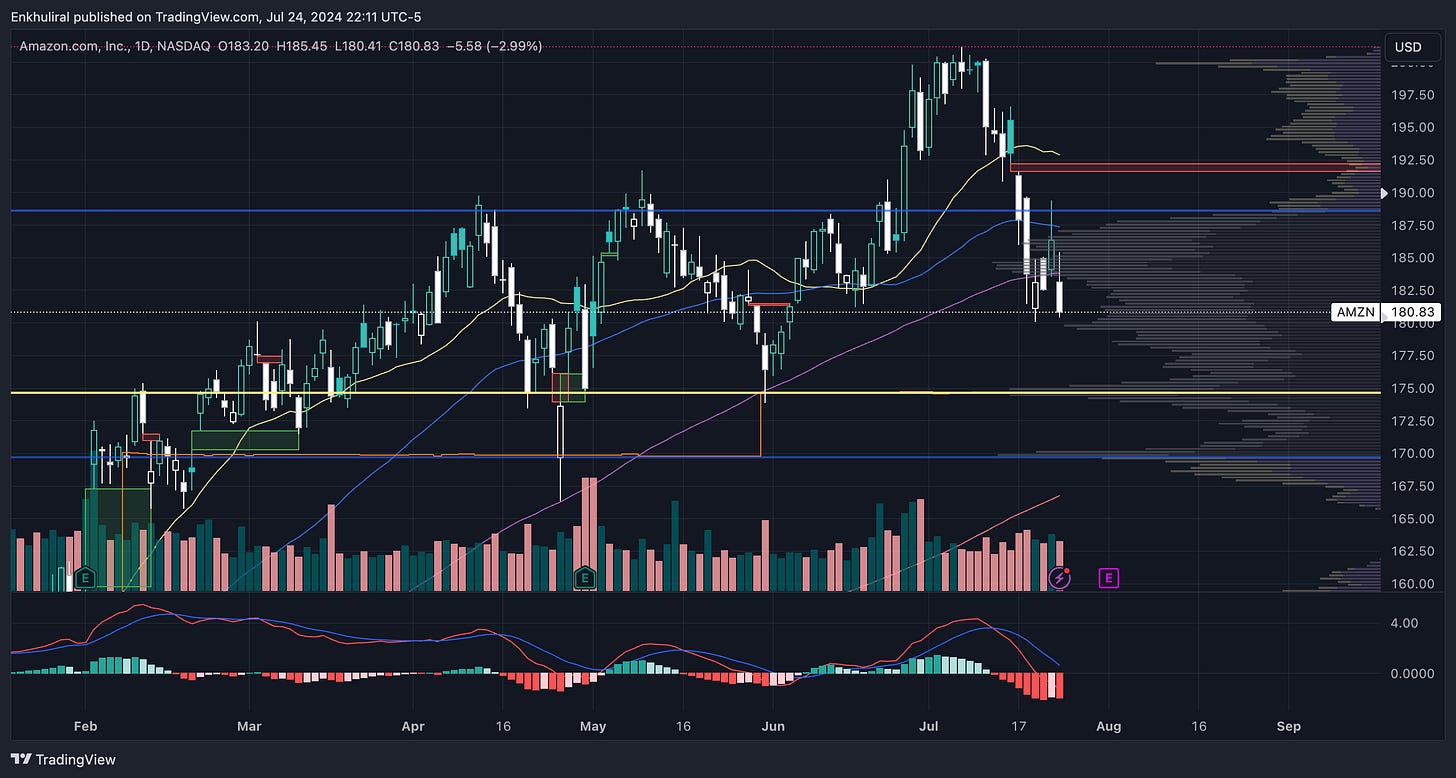Click the 17 date label after Jul
This screenshot has width=1456, height=778.
pos(1019,727)
